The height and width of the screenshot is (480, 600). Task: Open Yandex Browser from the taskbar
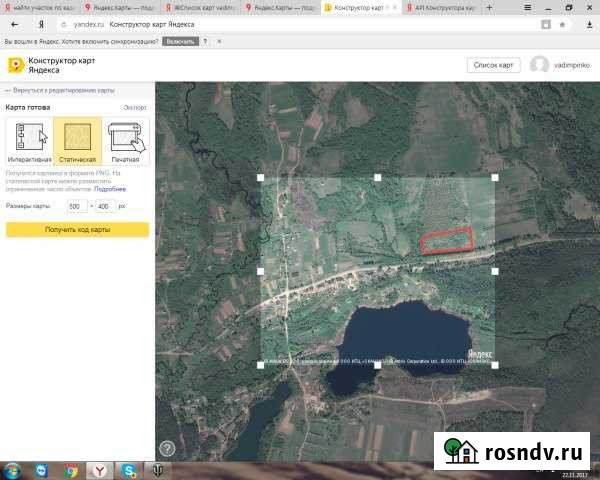coord(99,469)
